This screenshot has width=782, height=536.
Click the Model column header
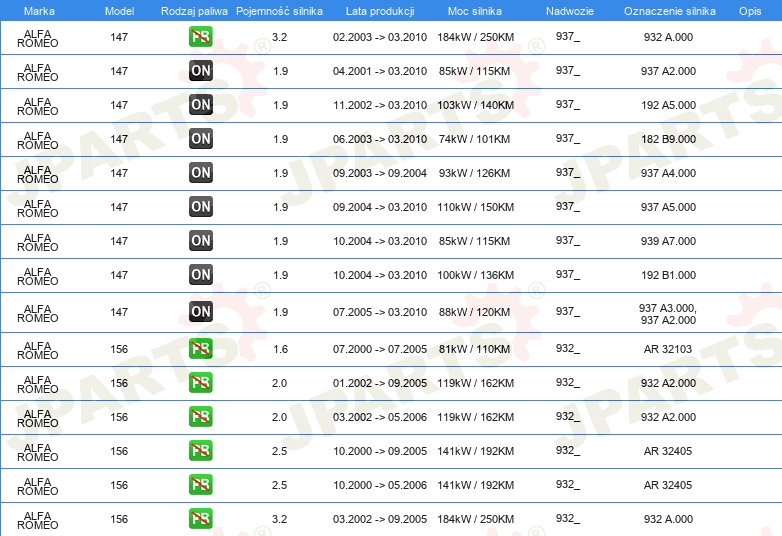point(119,11)
